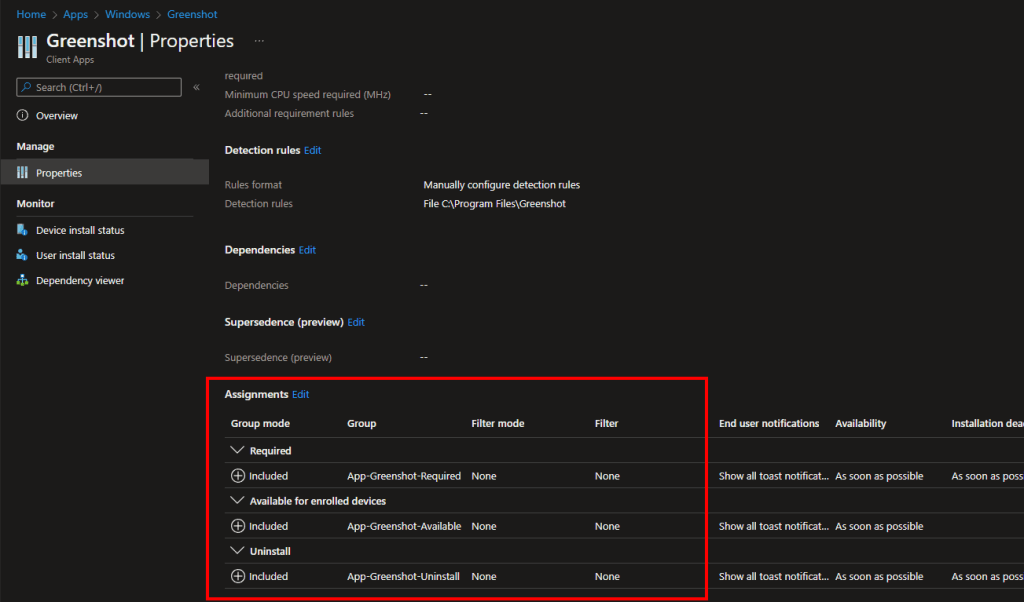Click the Overview info icon in sidebar

pyautogui.click(x=23, y=116)
